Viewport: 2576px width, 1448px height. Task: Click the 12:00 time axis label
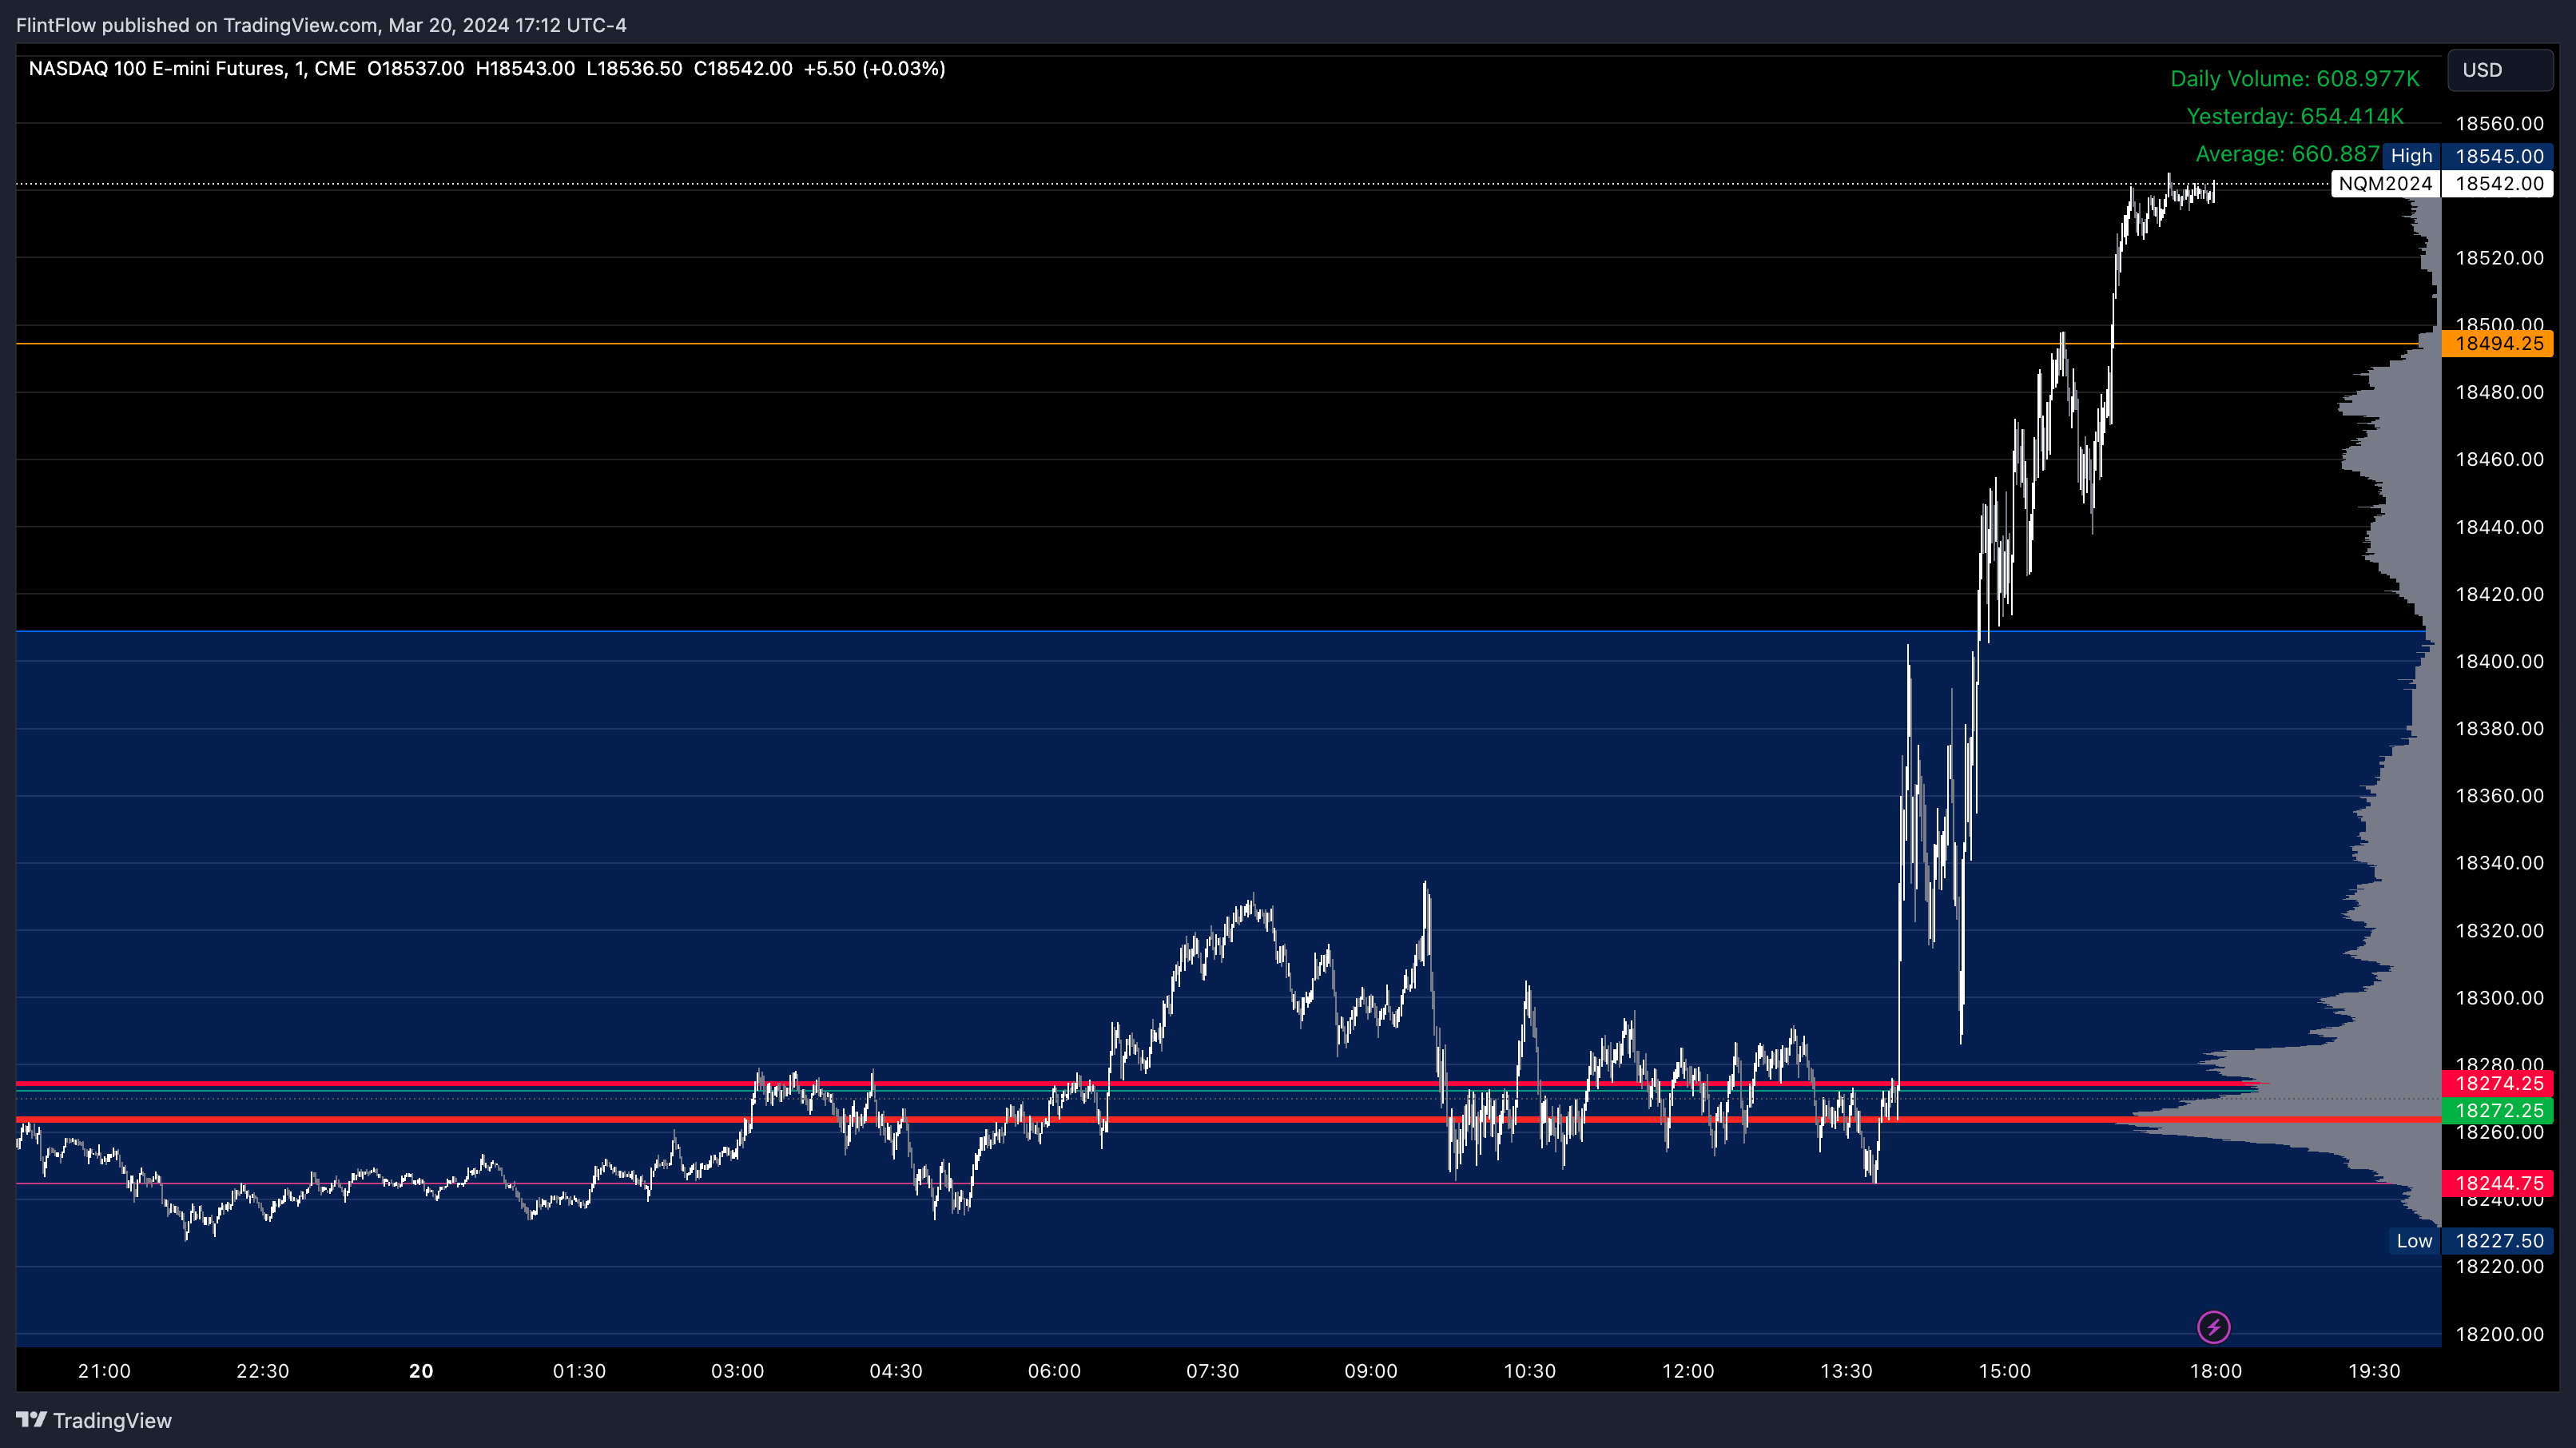point(1688,1371)
